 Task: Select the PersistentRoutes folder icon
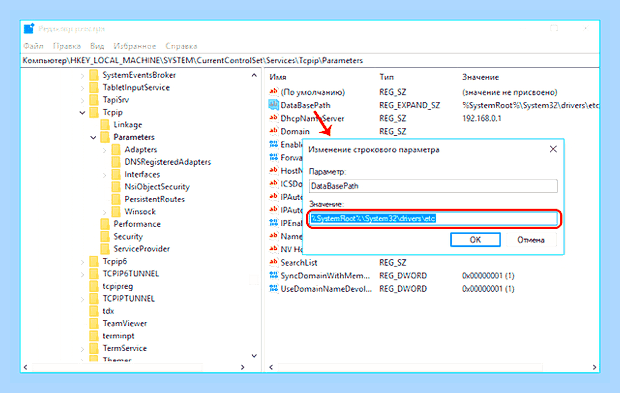pos(116,199)
